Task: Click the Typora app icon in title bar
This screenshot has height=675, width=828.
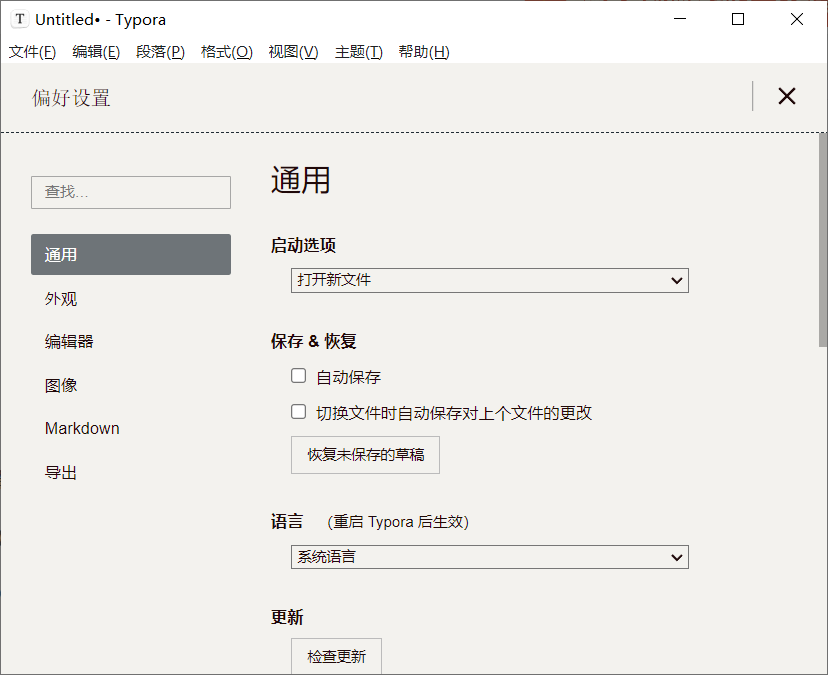Action: (20, 19)
